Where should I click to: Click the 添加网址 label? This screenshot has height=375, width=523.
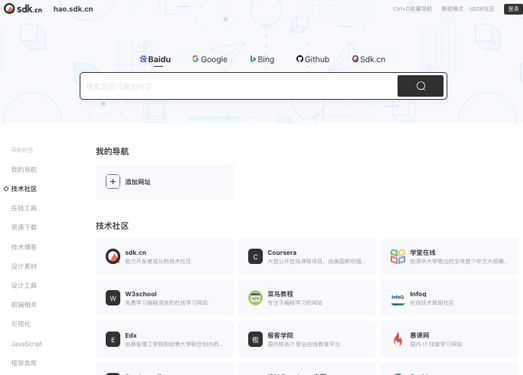138,182
